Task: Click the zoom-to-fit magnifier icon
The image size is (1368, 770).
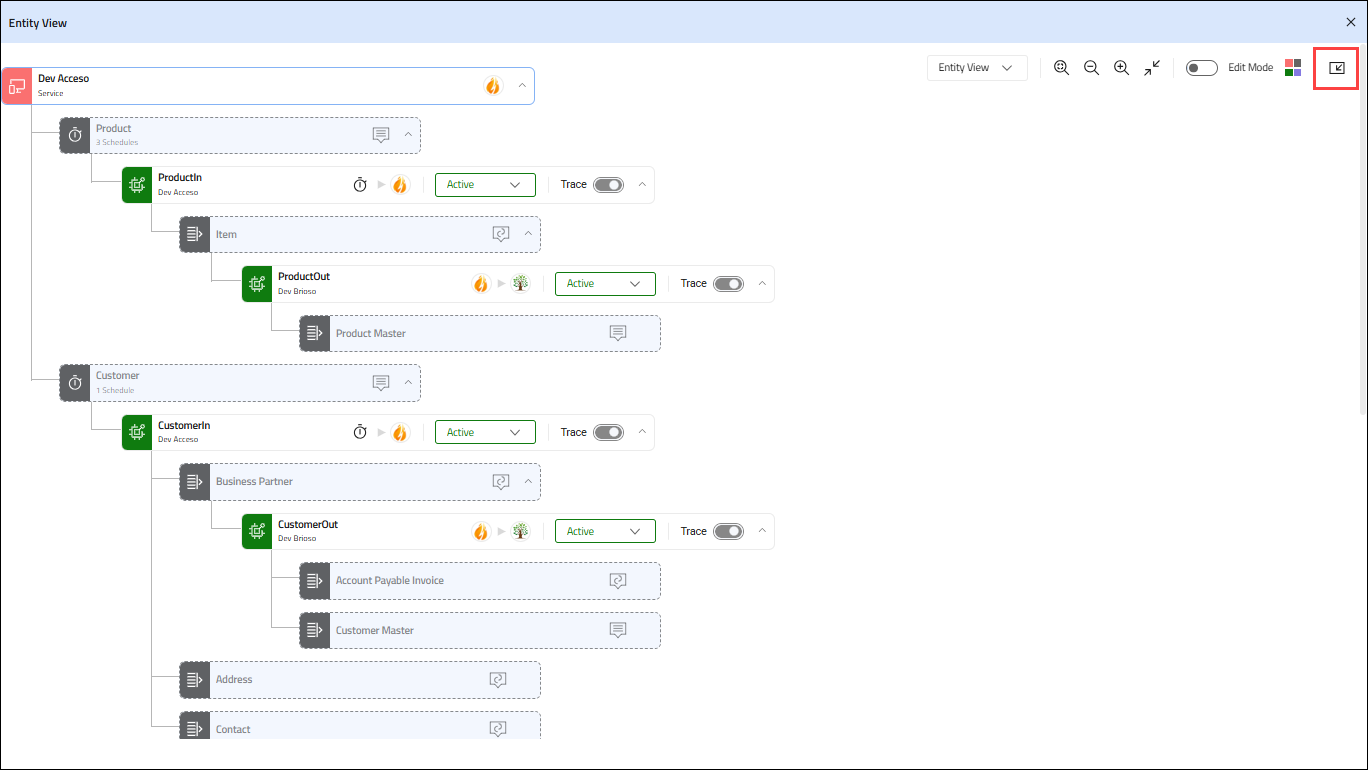Action: point(1061,68)
